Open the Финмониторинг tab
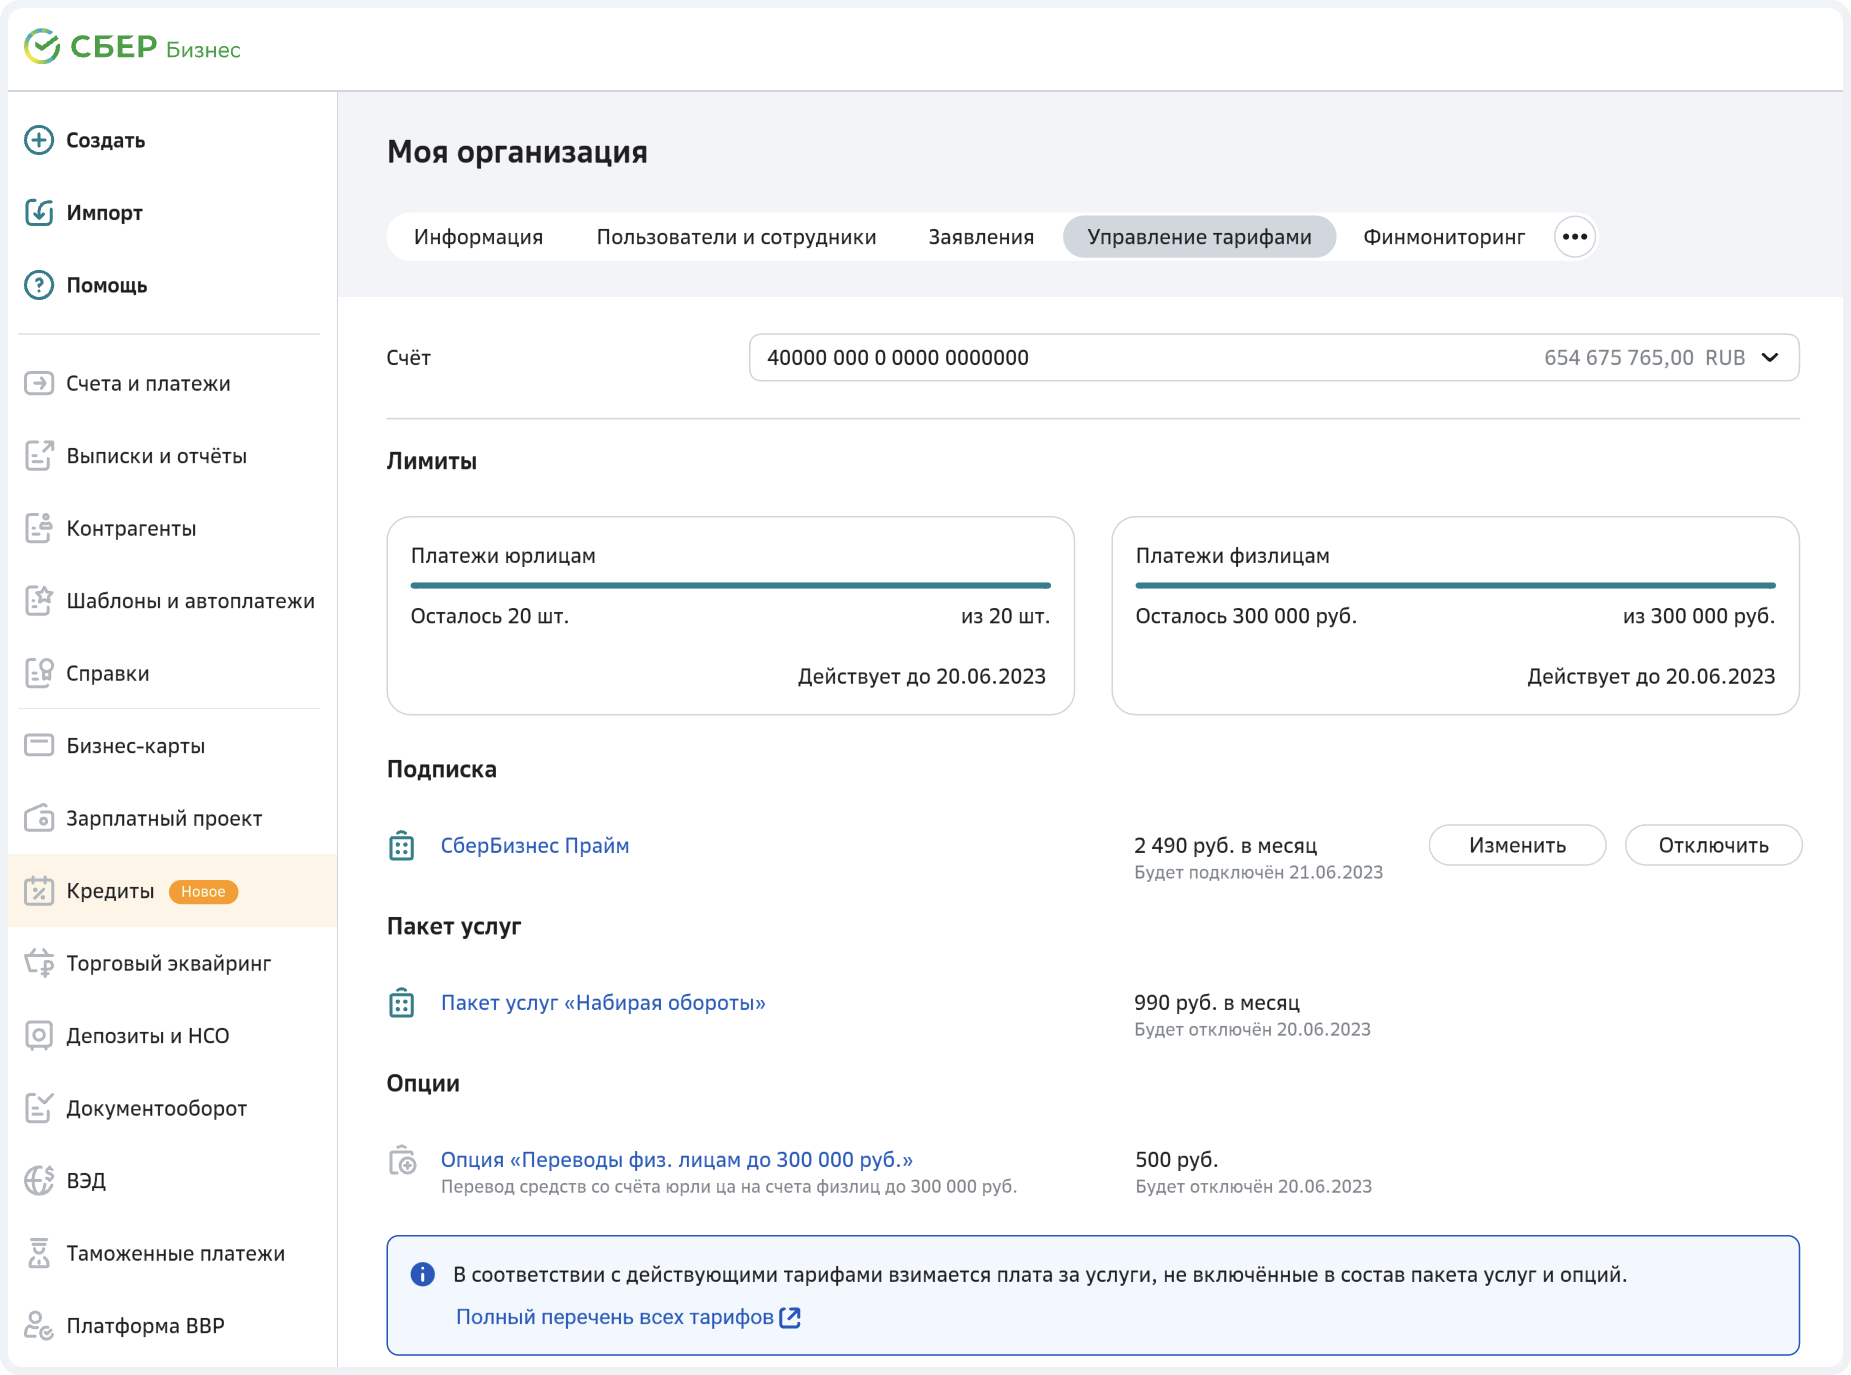 click(x=1444, y=237)
